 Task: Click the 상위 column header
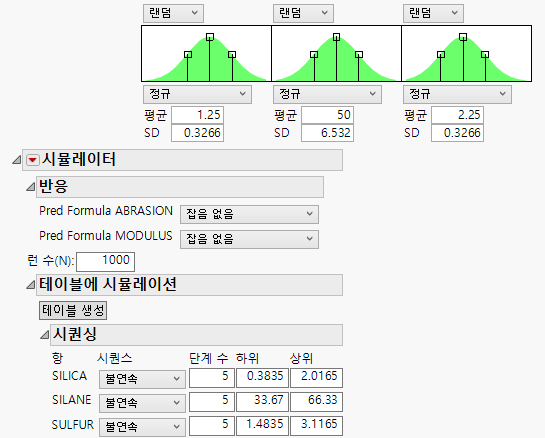(x=301, y=358)
